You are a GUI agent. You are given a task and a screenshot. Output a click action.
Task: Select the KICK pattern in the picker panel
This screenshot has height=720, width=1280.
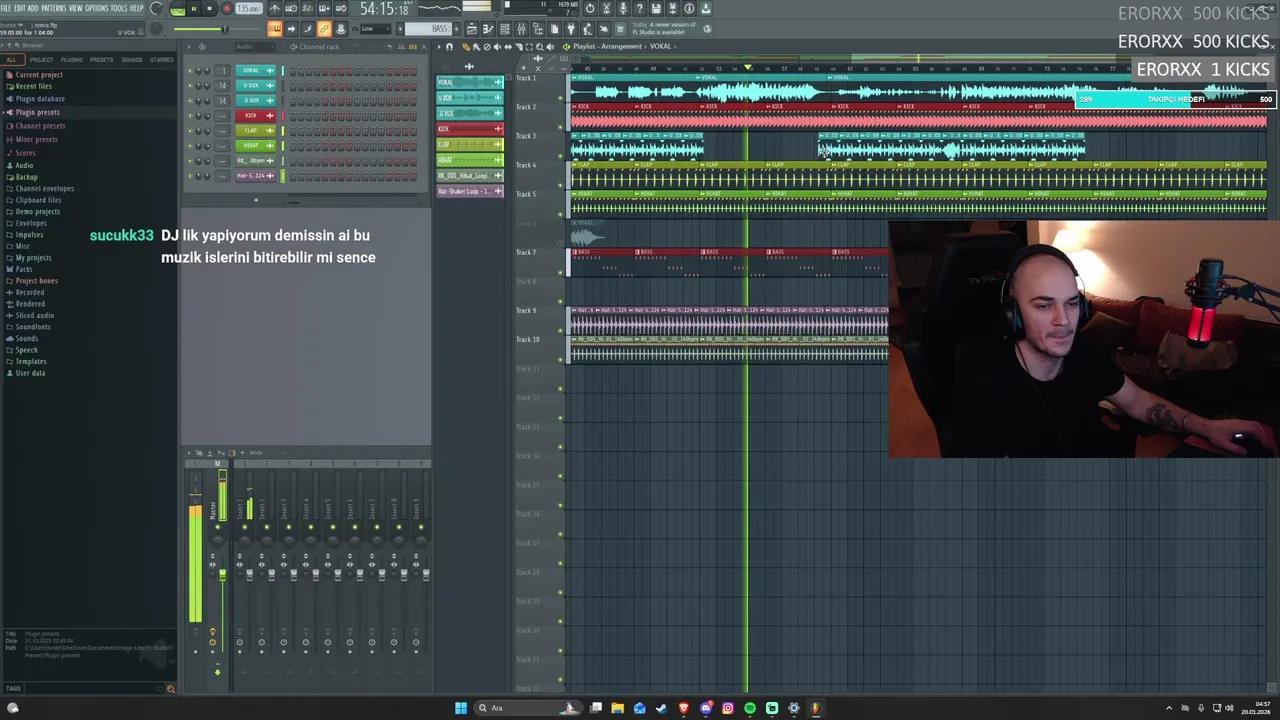tap(470, 129)
